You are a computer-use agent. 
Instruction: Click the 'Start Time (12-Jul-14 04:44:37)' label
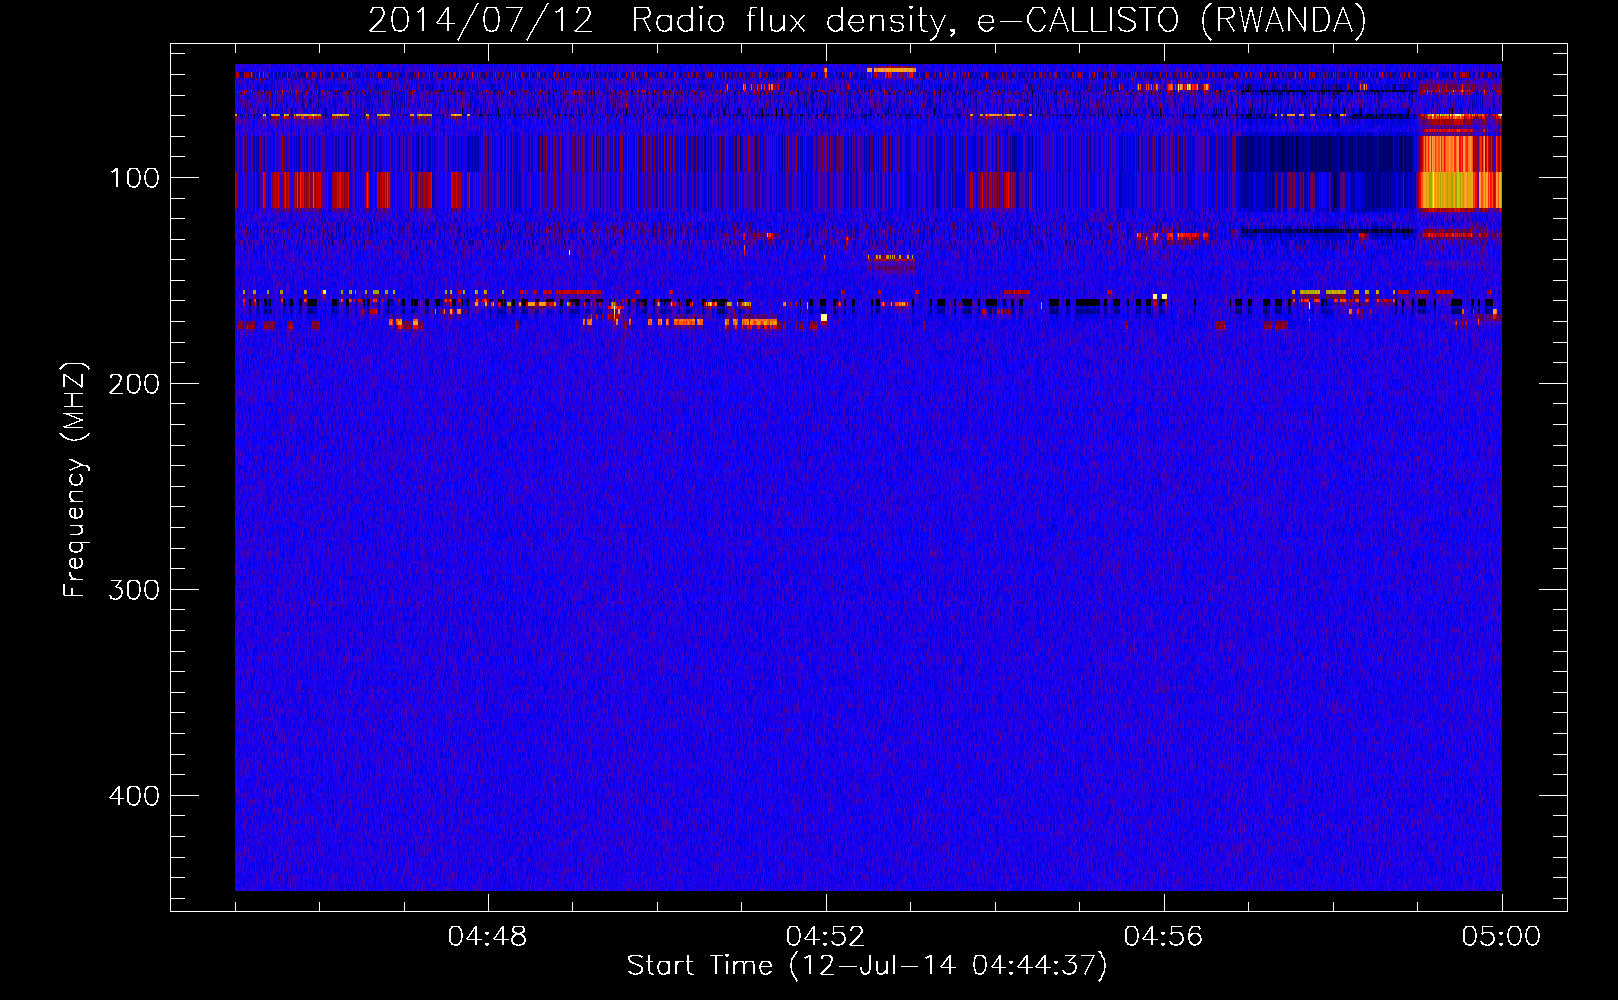[867, 966]
